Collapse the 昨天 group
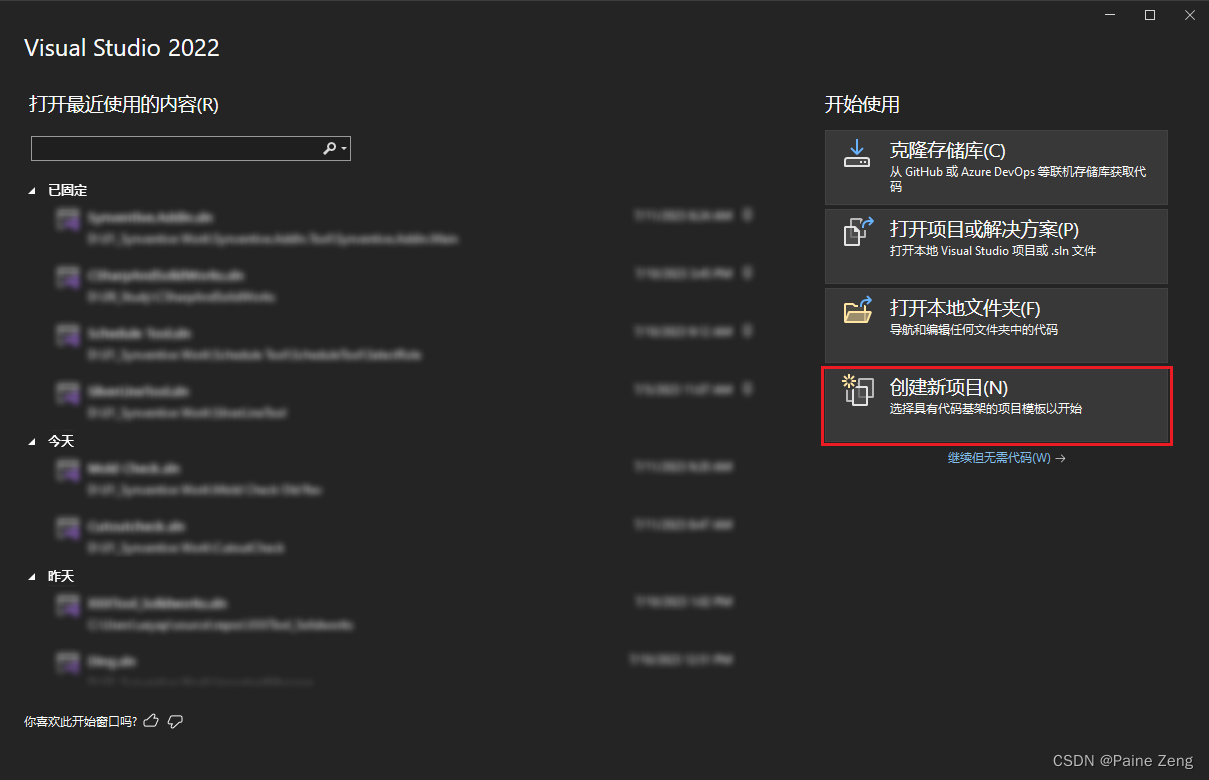The image size is (1209, 780). click(x=33, y=577)
